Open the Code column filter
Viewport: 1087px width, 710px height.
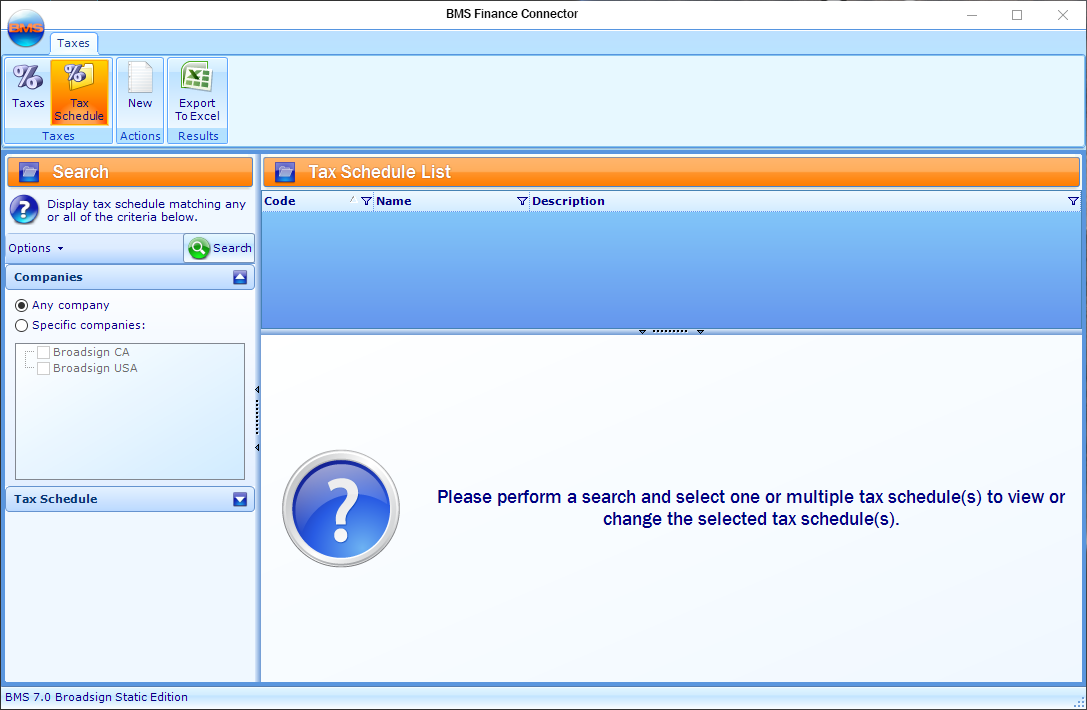(366, 201)
